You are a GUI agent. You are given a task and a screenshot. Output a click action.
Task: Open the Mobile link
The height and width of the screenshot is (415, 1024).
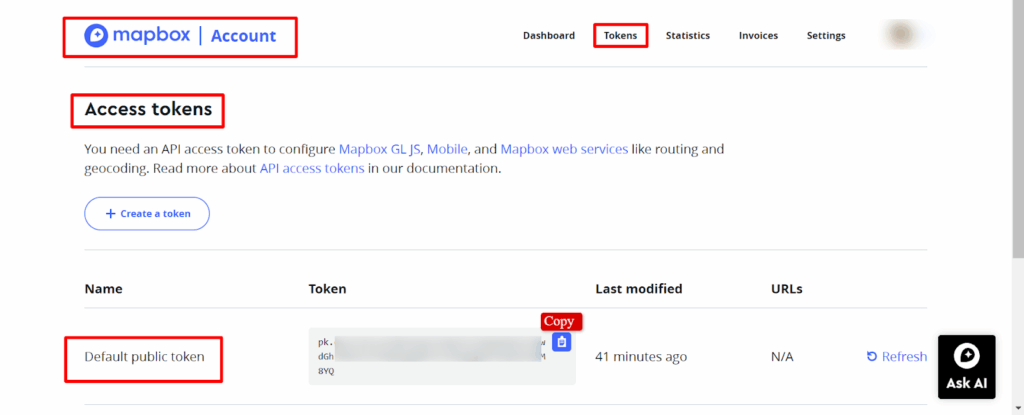[448, 149]
